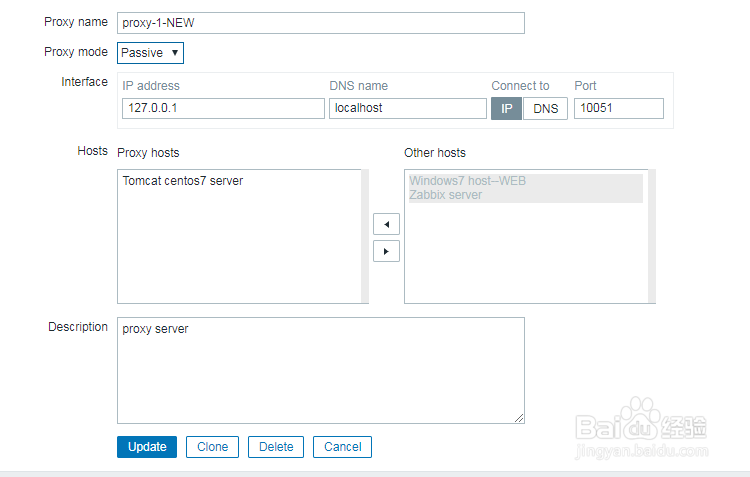The image size is (750, 477).
Task: Click the Update button
Action: (147, 447)
